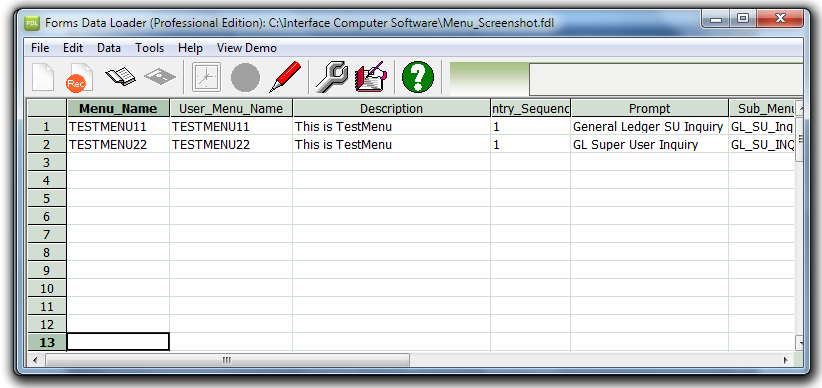The image size is (822, 388).
Task: Minimize the Forms Data Loader window
Action: click(717, 19)
